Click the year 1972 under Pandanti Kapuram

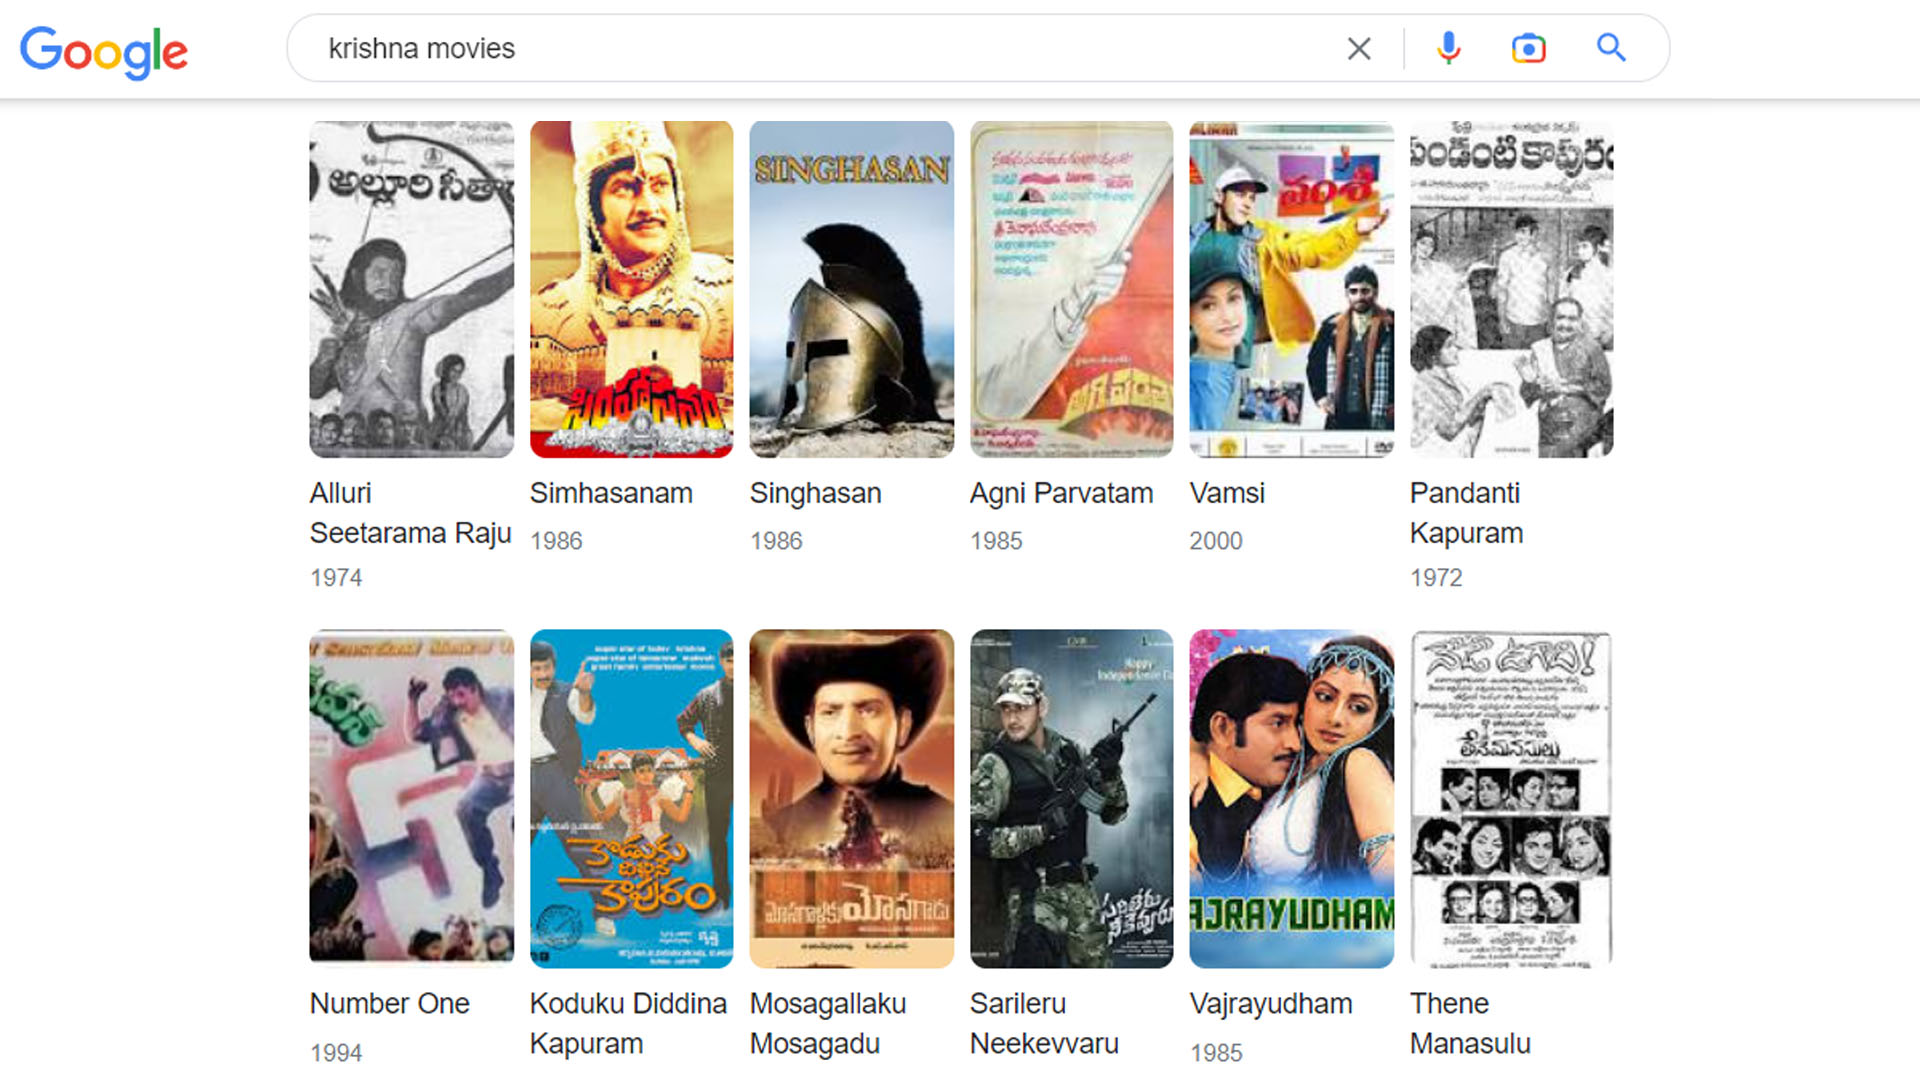(1436, 578)
